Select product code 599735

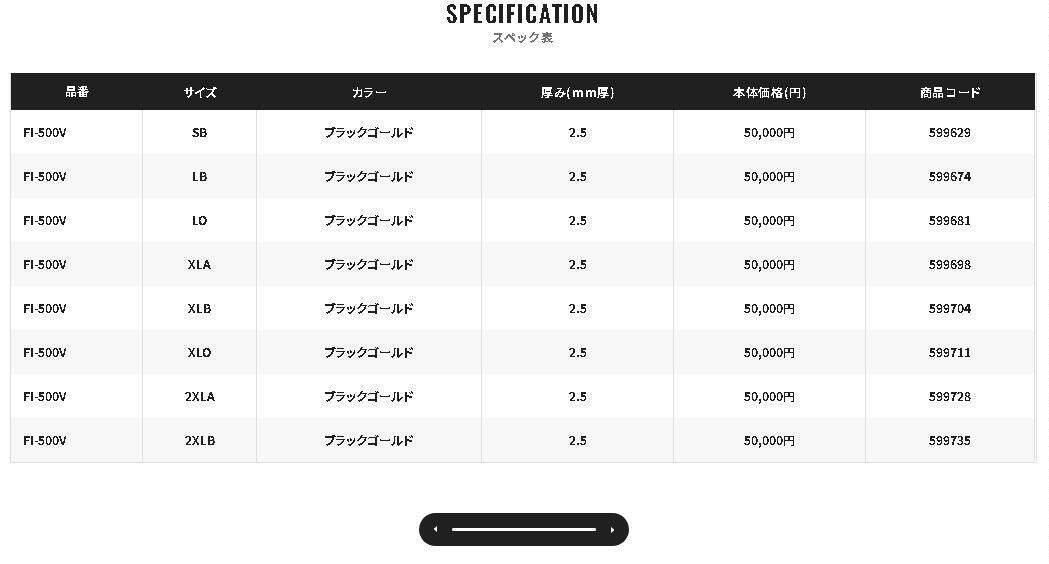point(950,441)
